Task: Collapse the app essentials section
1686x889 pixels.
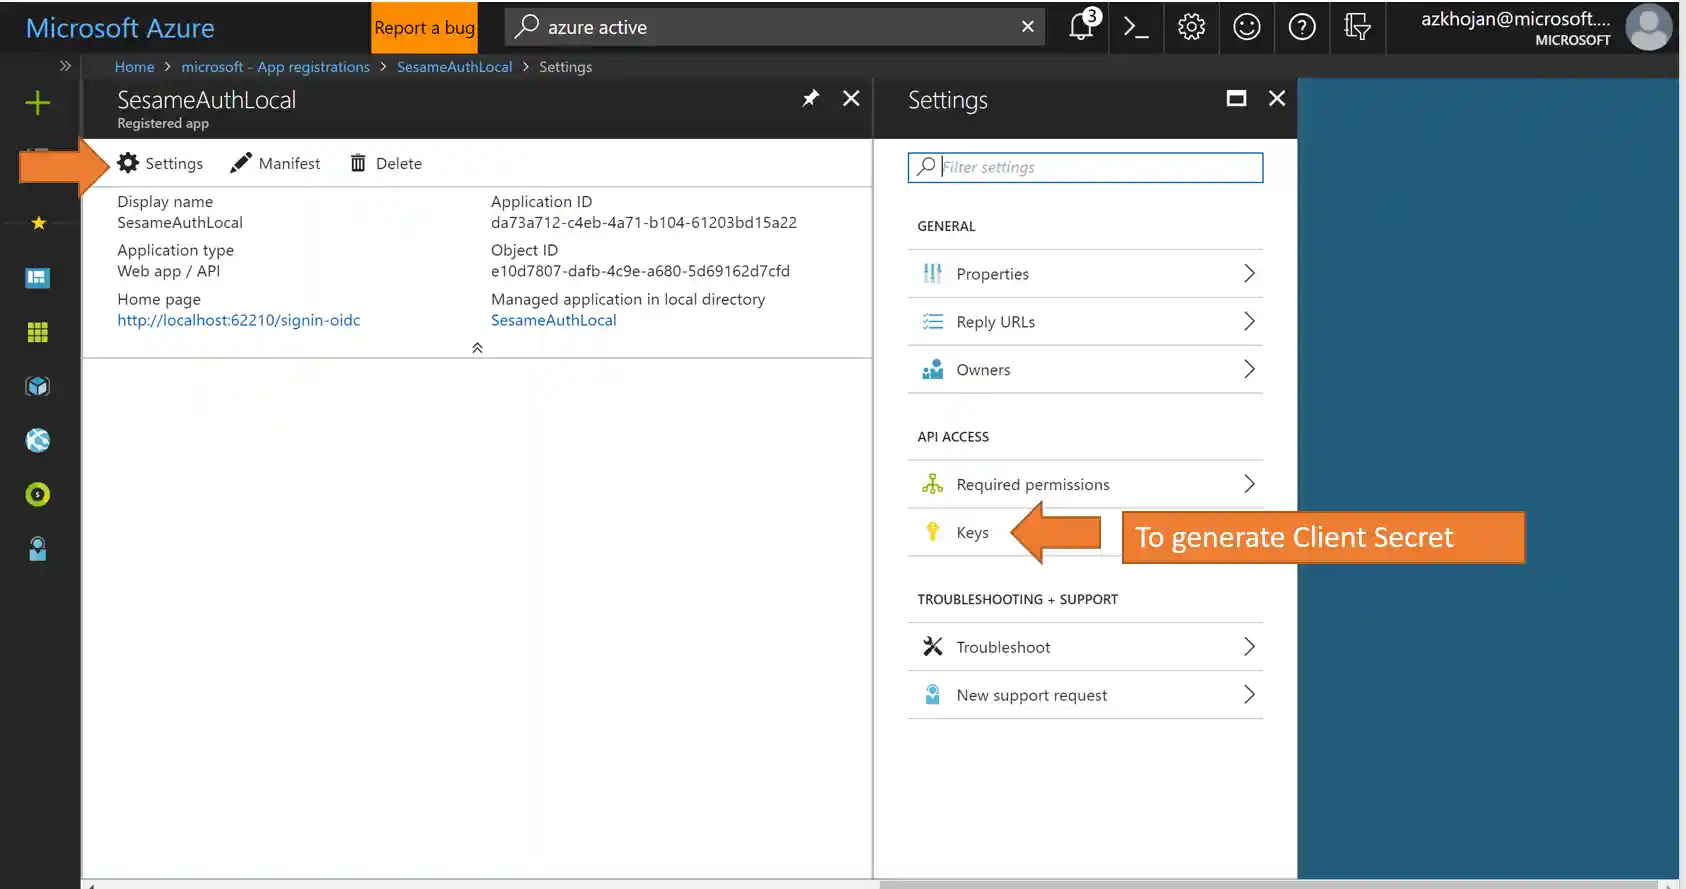Action: click(x=477, y=348)
